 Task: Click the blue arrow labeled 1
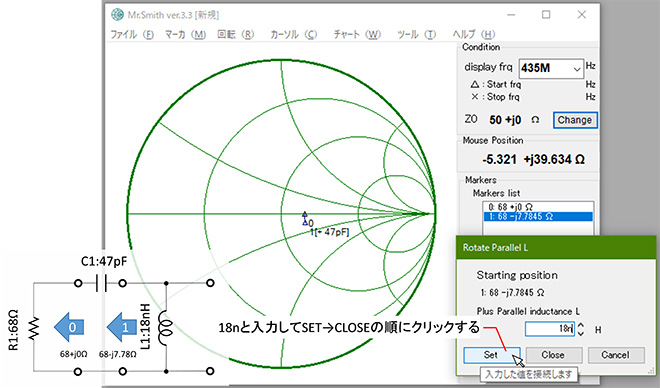(x=122, y=327)
